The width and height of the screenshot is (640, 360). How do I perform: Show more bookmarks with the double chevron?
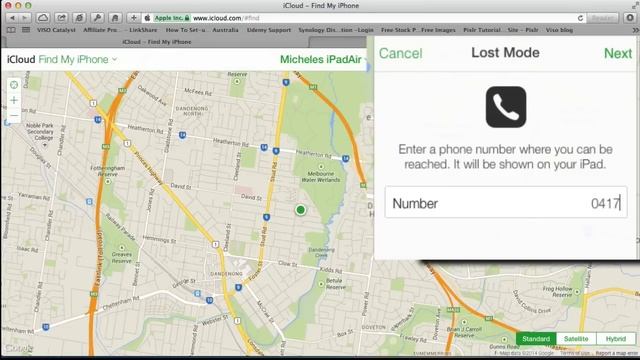click(x=635, y=30)
